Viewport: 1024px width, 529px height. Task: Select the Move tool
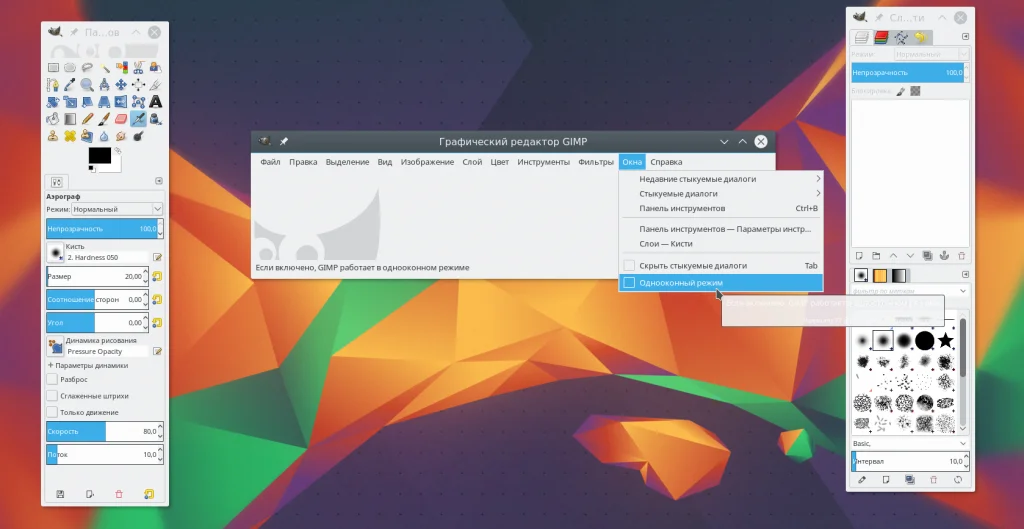tap(121, 85)
